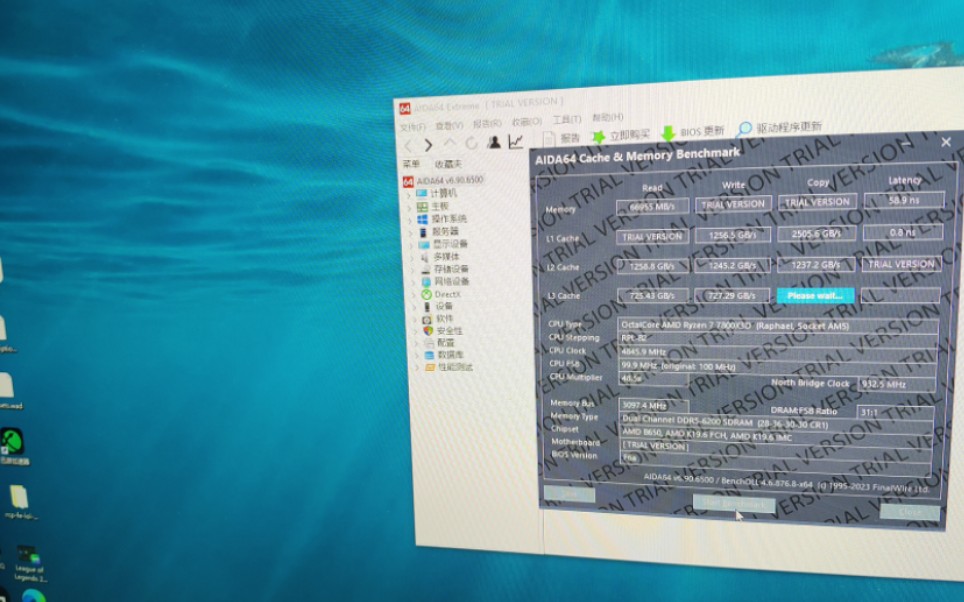Viewport: 964px width, 602px height.
Task: Select the 配置 configuration tree node
Action: [439, 343]
